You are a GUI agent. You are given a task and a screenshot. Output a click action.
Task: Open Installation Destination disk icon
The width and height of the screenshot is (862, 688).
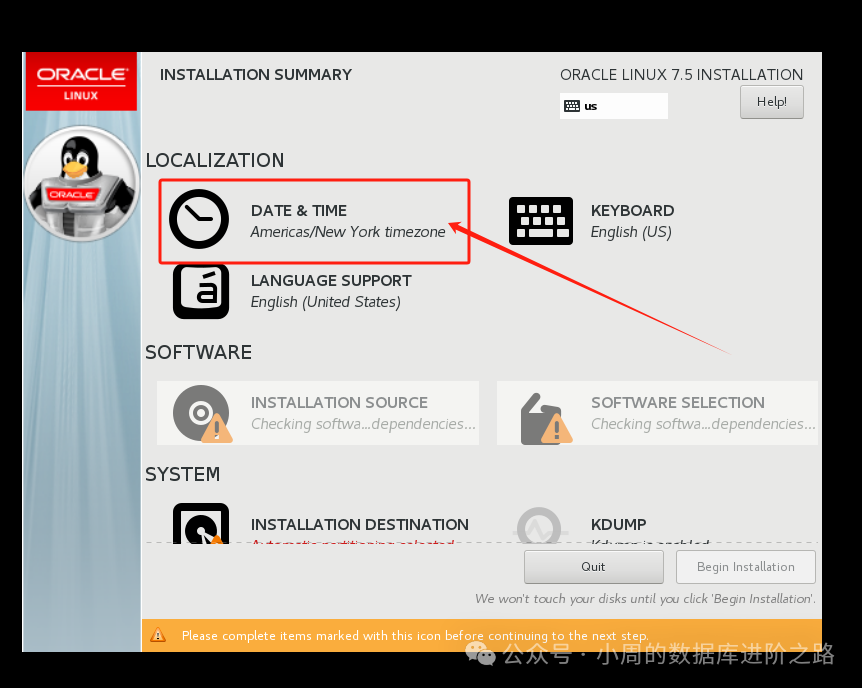point(201,524)
